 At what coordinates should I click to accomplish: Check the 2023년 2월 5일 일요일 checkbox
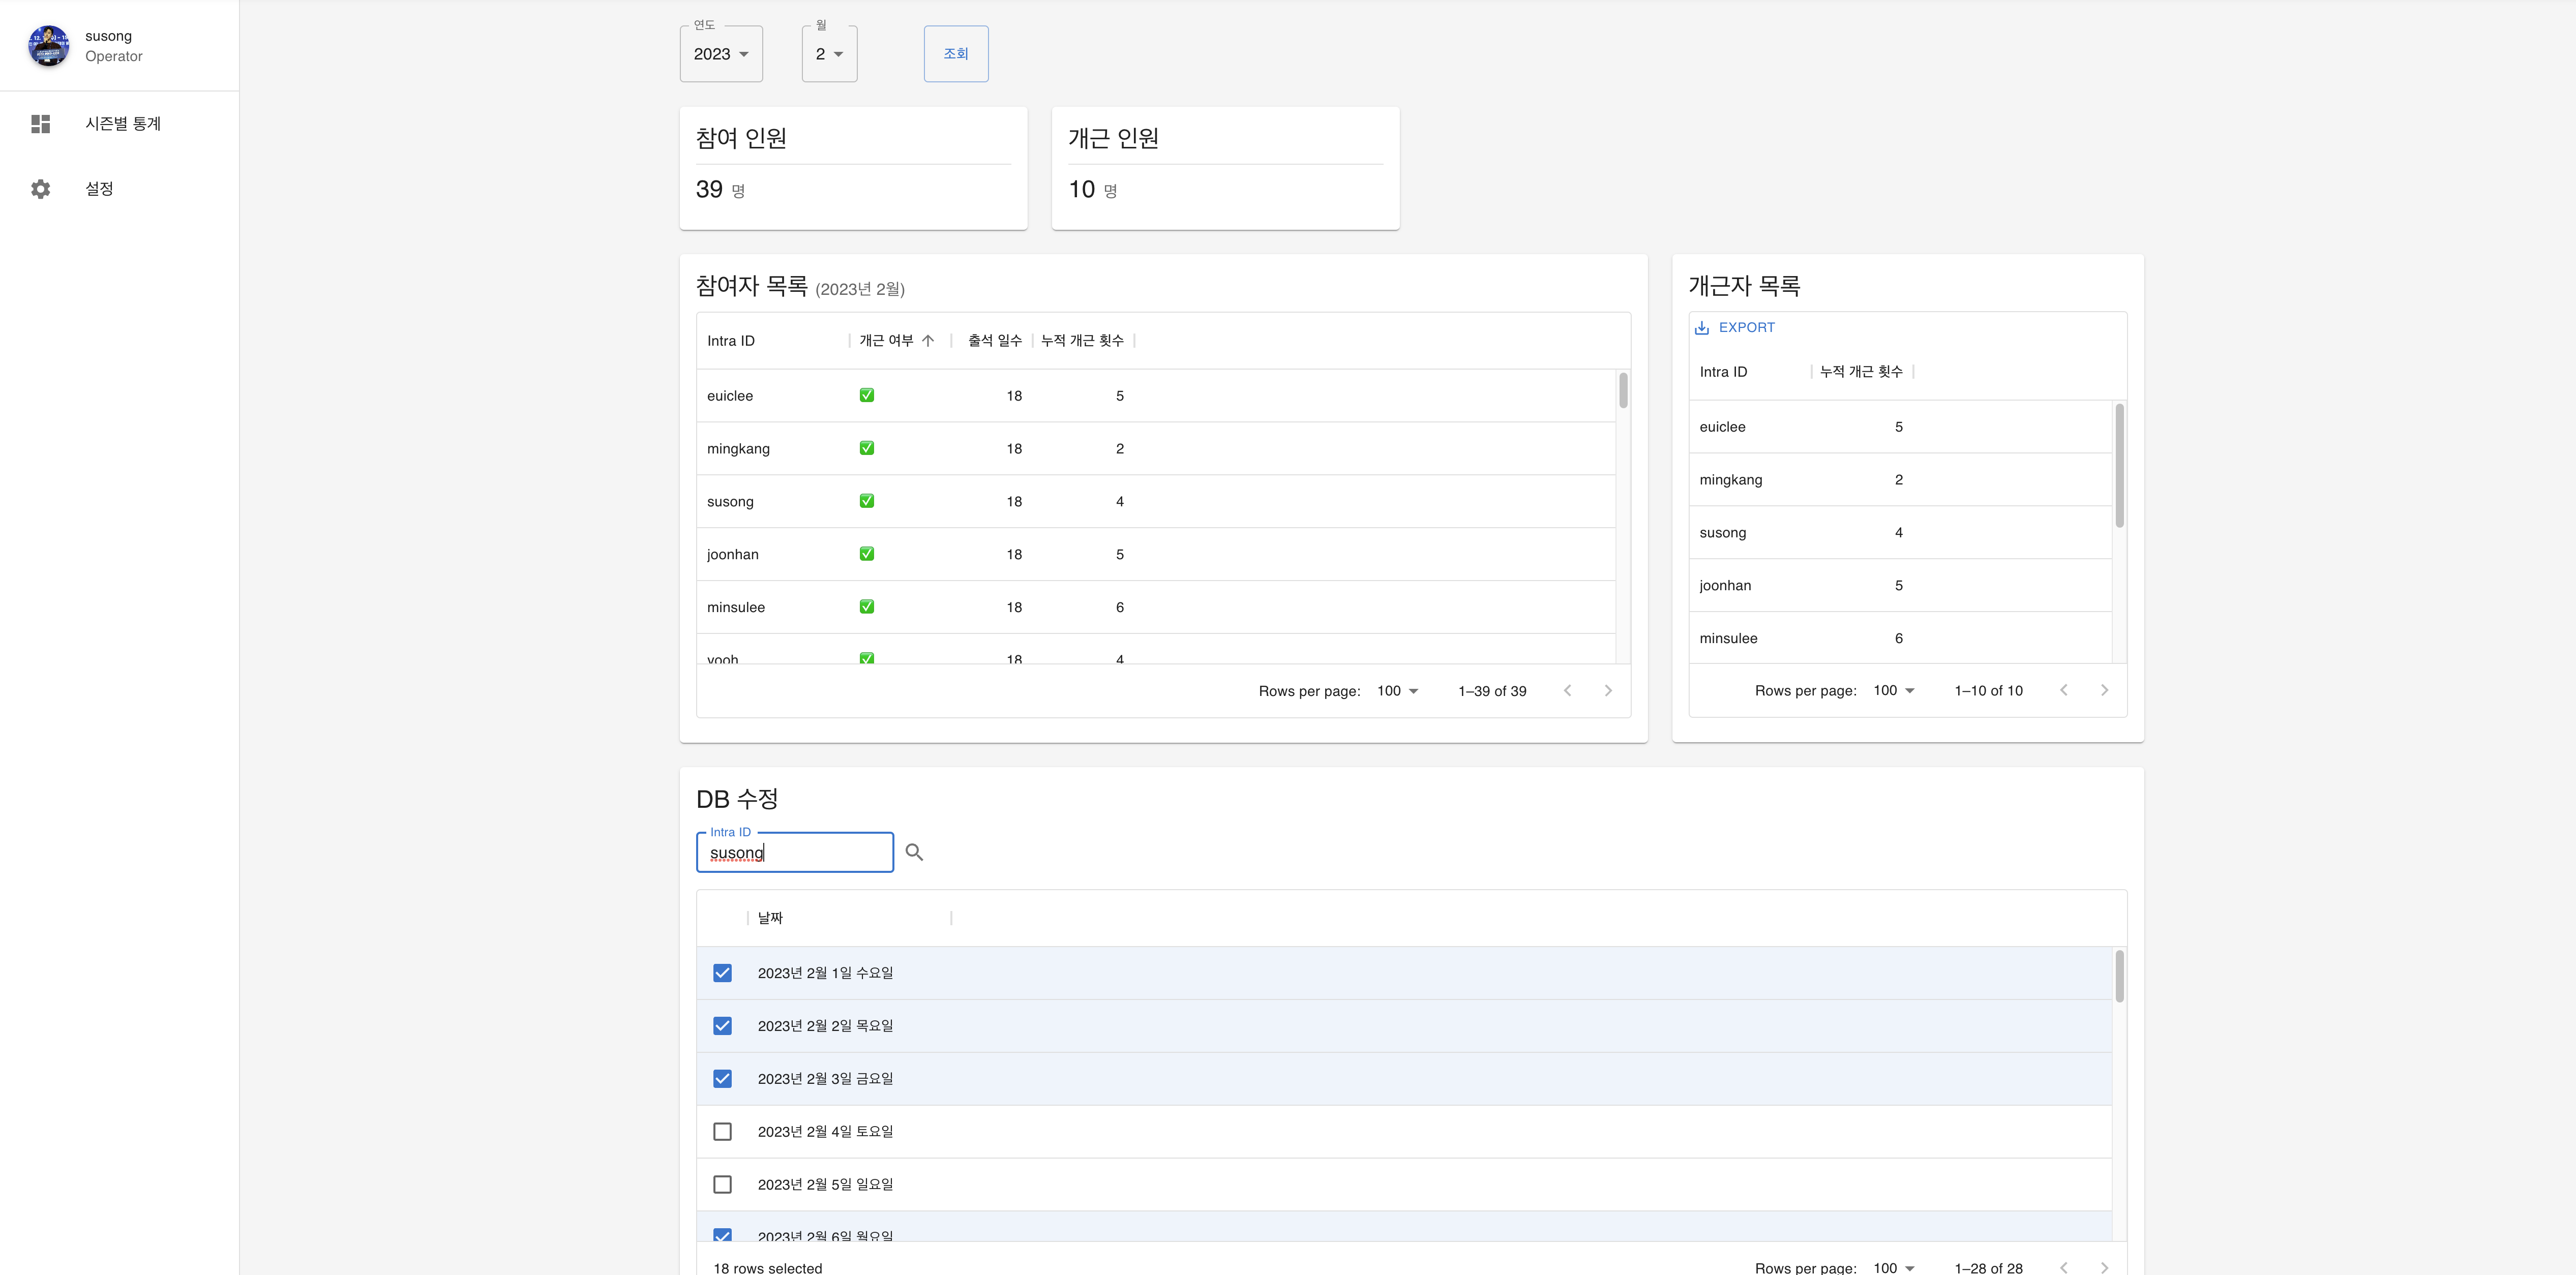click(722, 1185)
